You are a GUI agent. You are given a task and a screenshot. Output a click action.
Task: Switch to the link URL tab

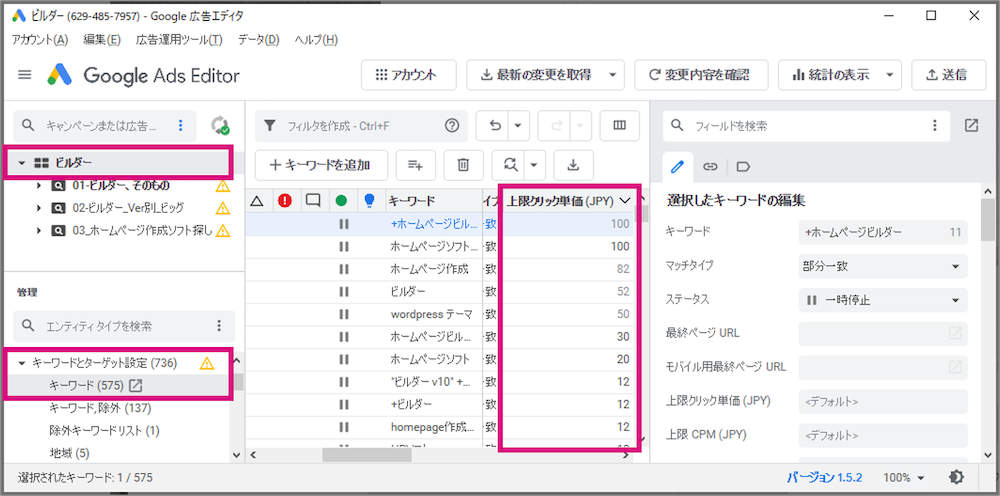click(x=710, y=166)
